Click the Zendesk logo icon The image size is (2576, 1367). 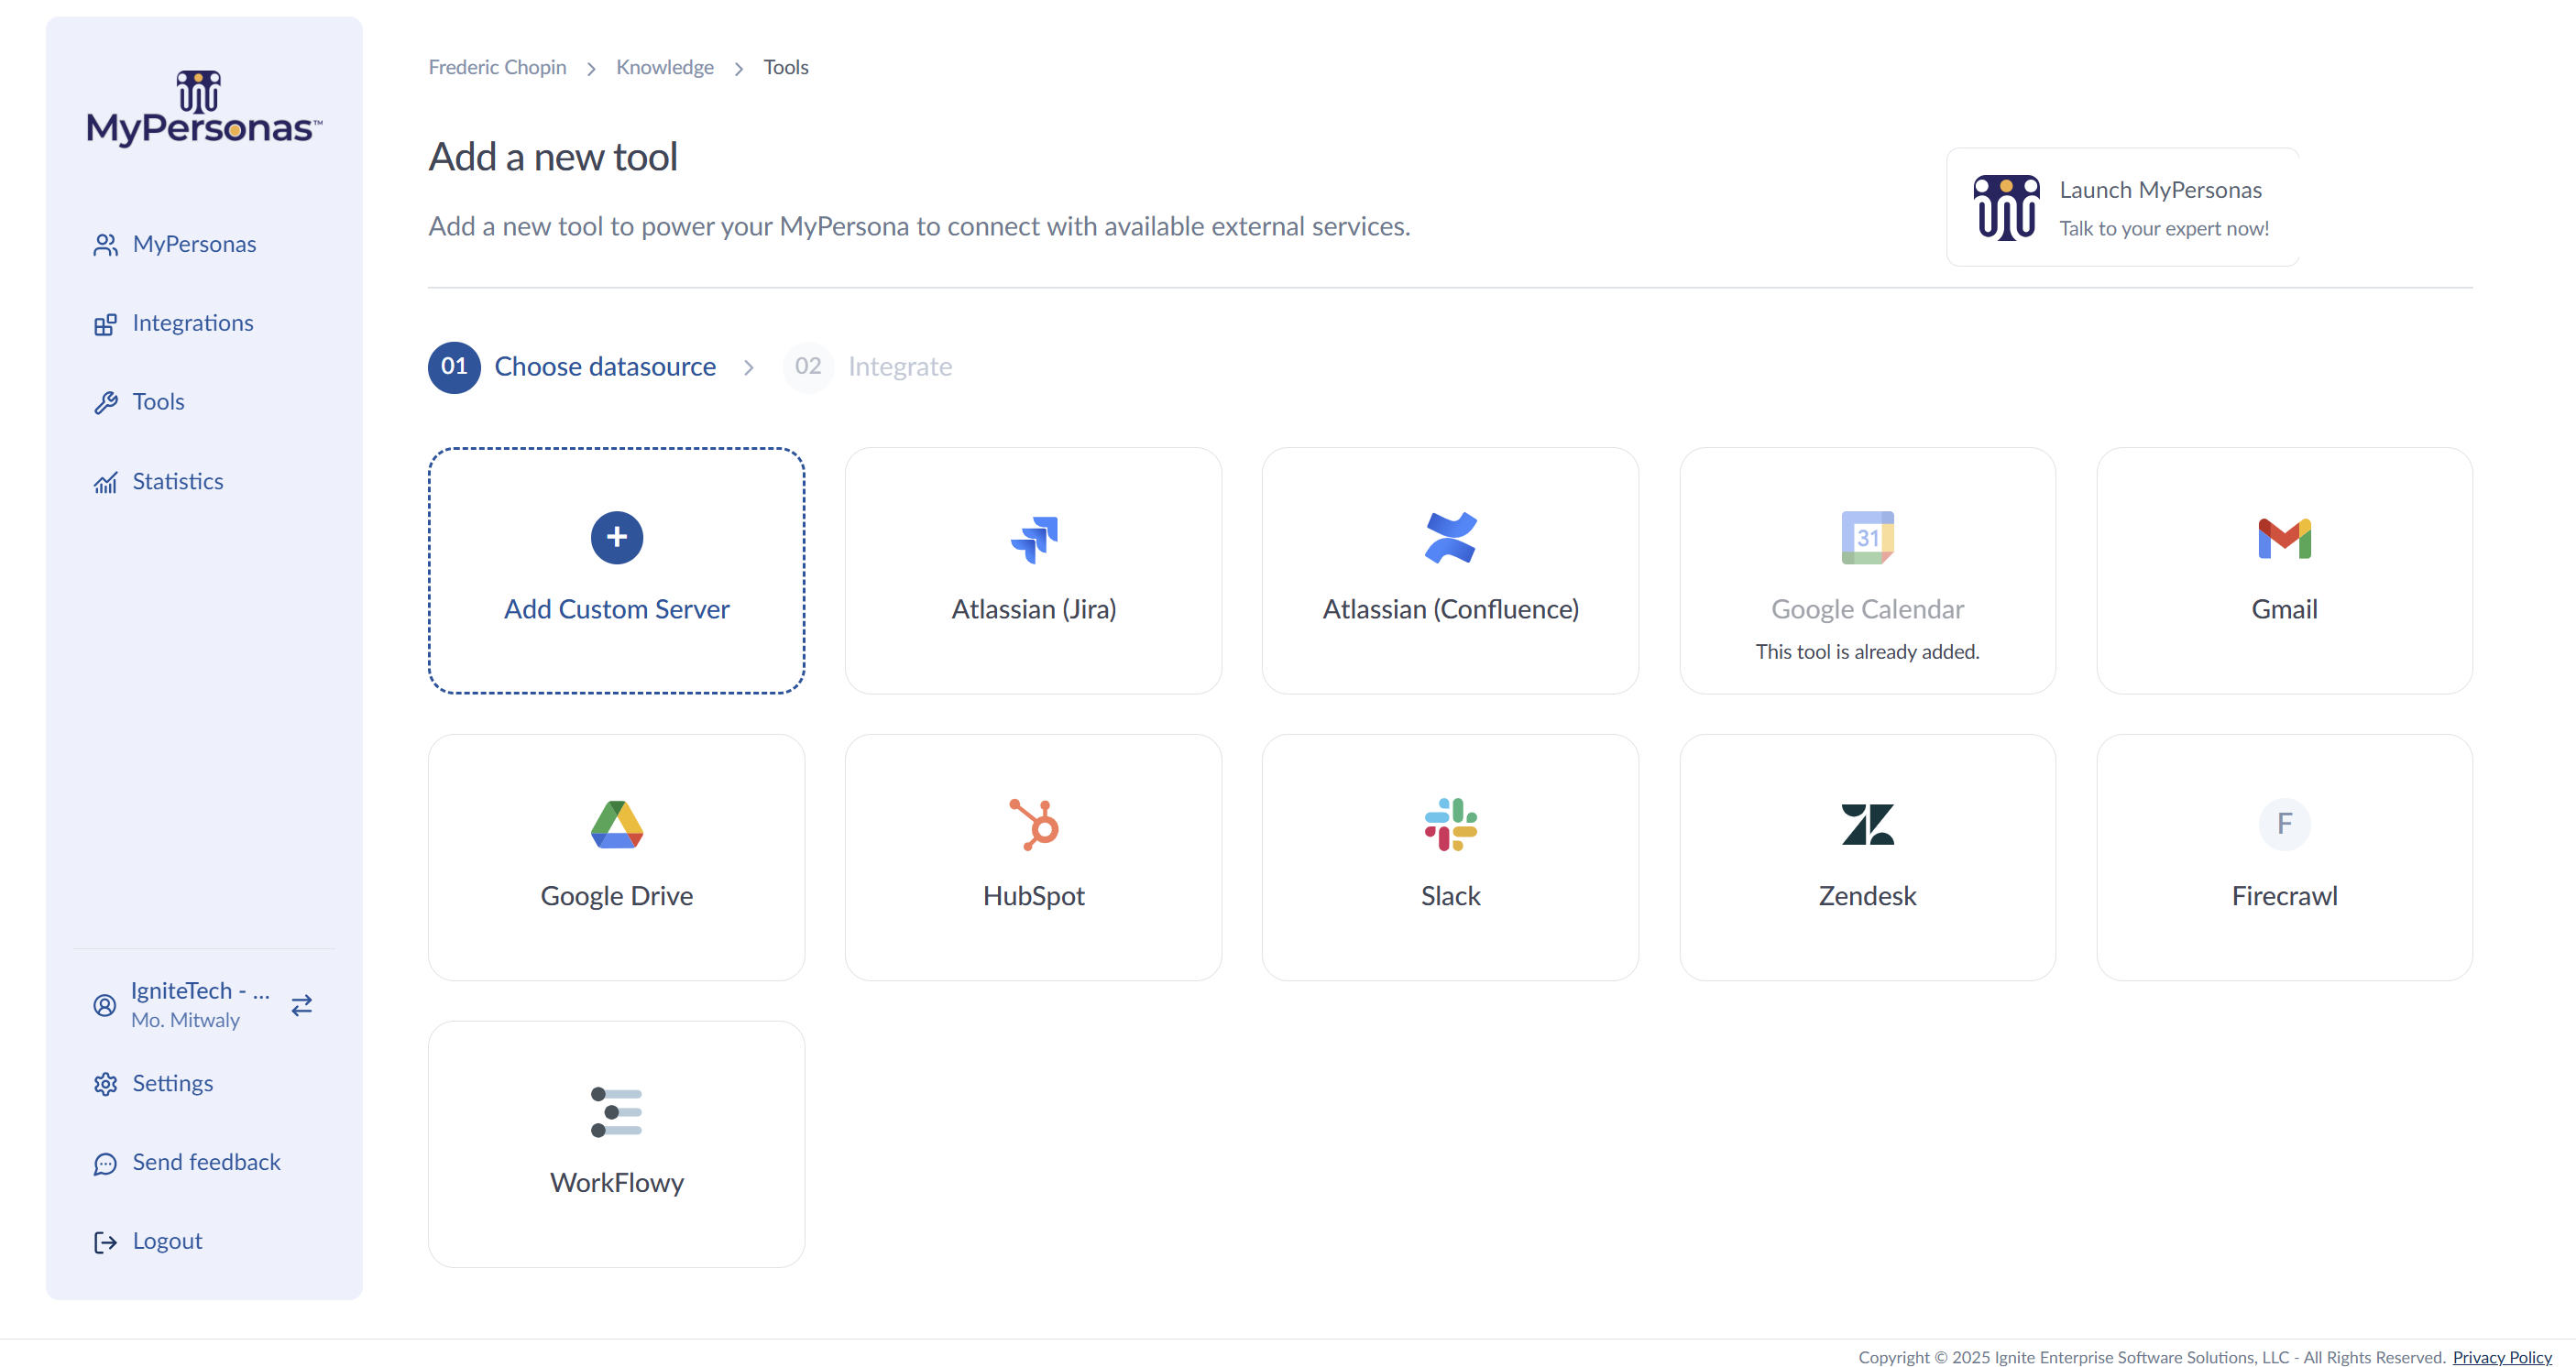click(1867, 825)
